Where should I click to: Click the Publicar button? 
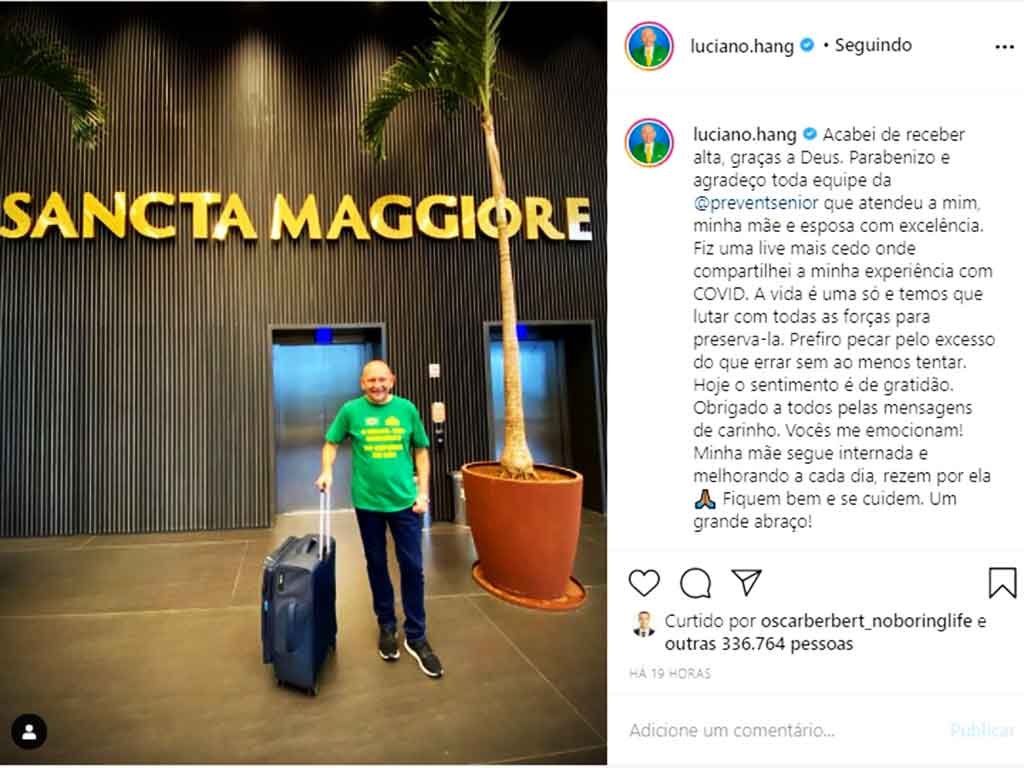point(982,730)
